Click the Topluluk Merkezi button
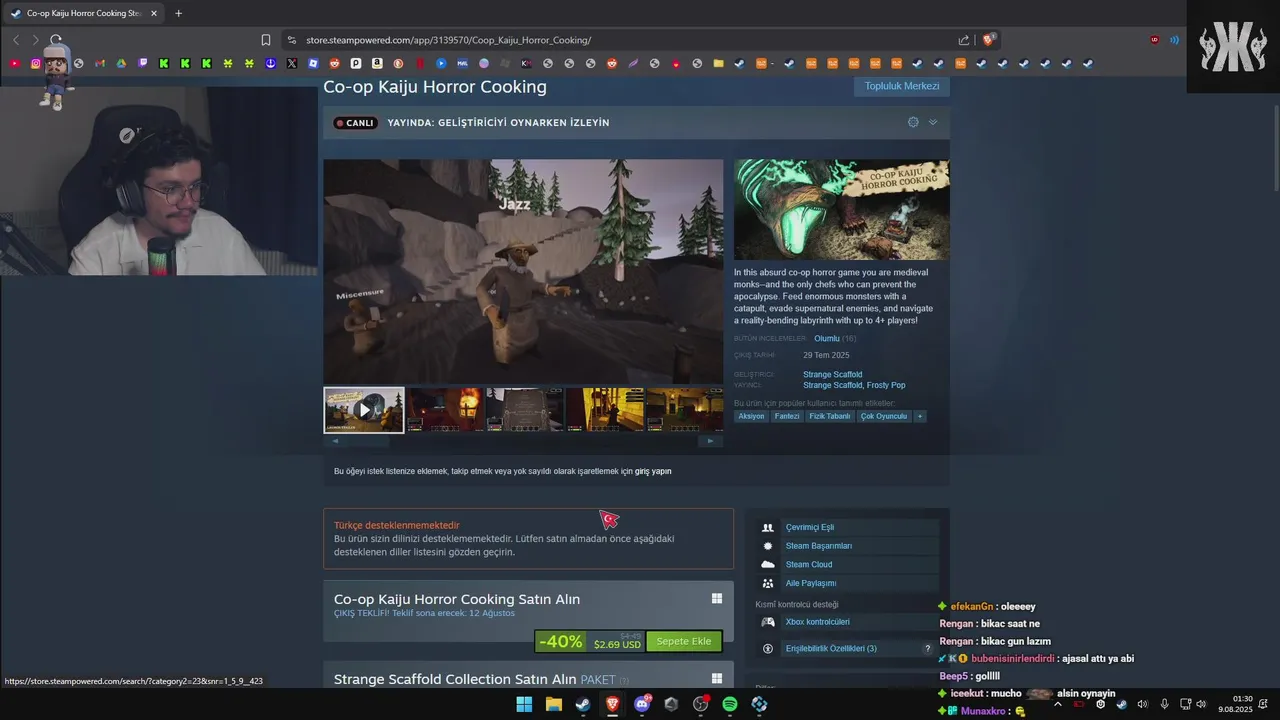1280x720 pixels. (902, 86)
